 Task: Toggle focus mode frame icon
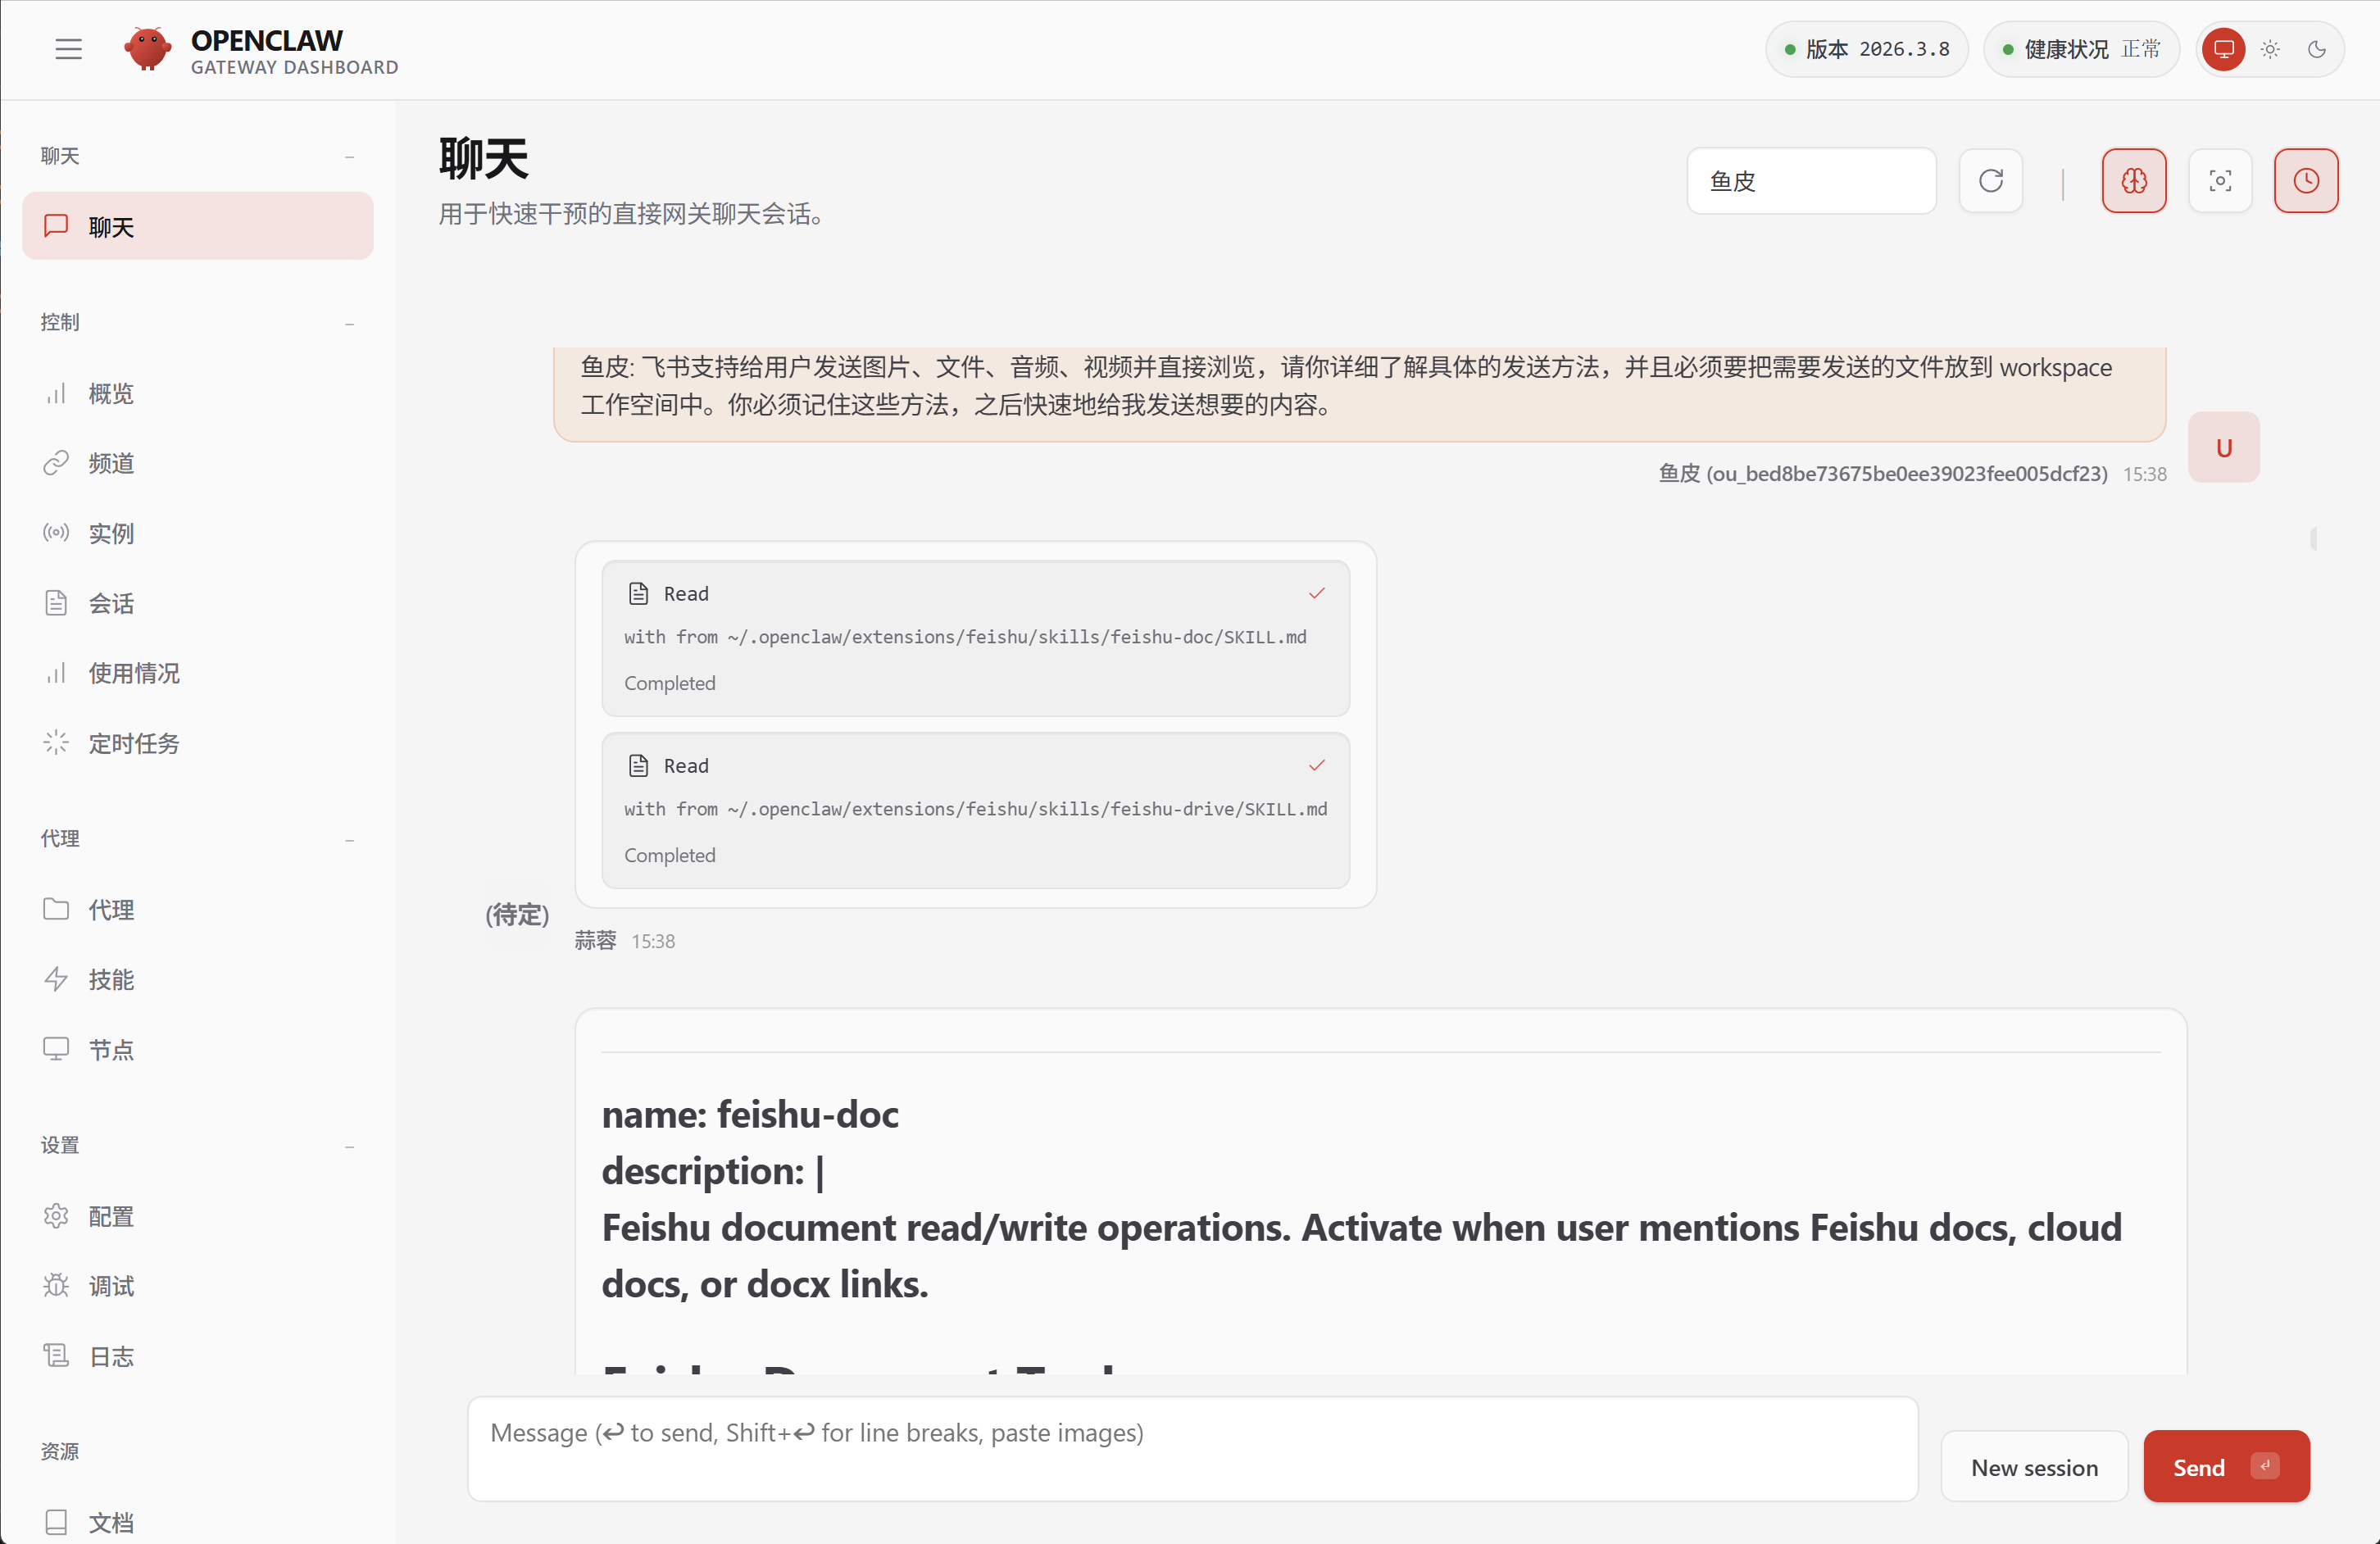[2219, 181]
